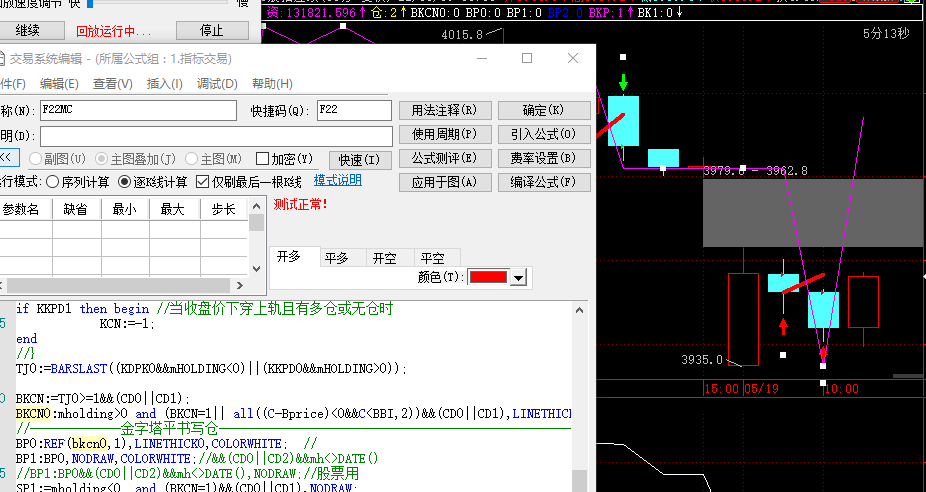Click the empty description input field

pos(216,136)
